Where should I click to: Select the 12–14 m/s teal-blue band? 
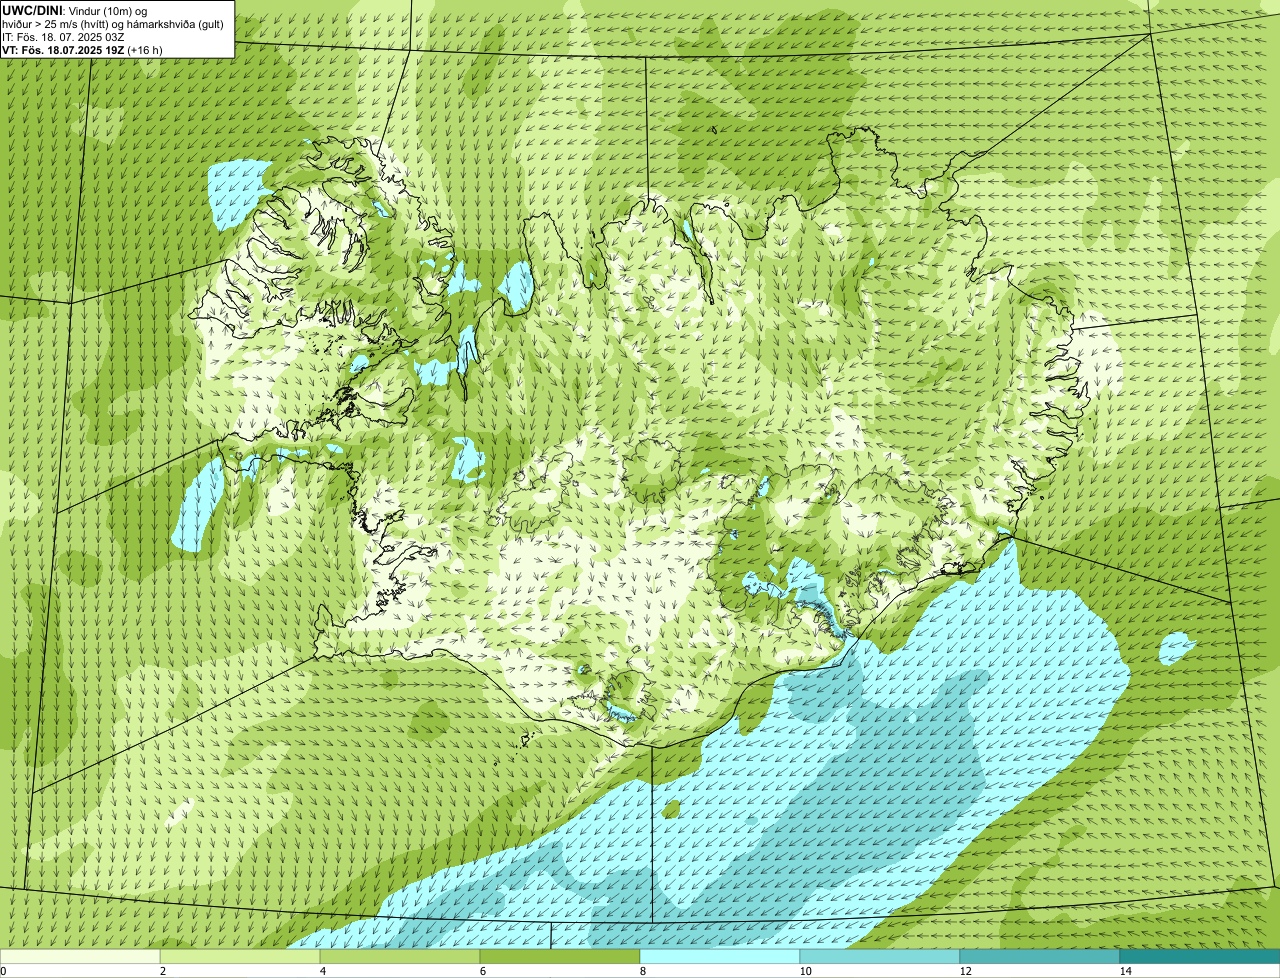click(1040, 956)
